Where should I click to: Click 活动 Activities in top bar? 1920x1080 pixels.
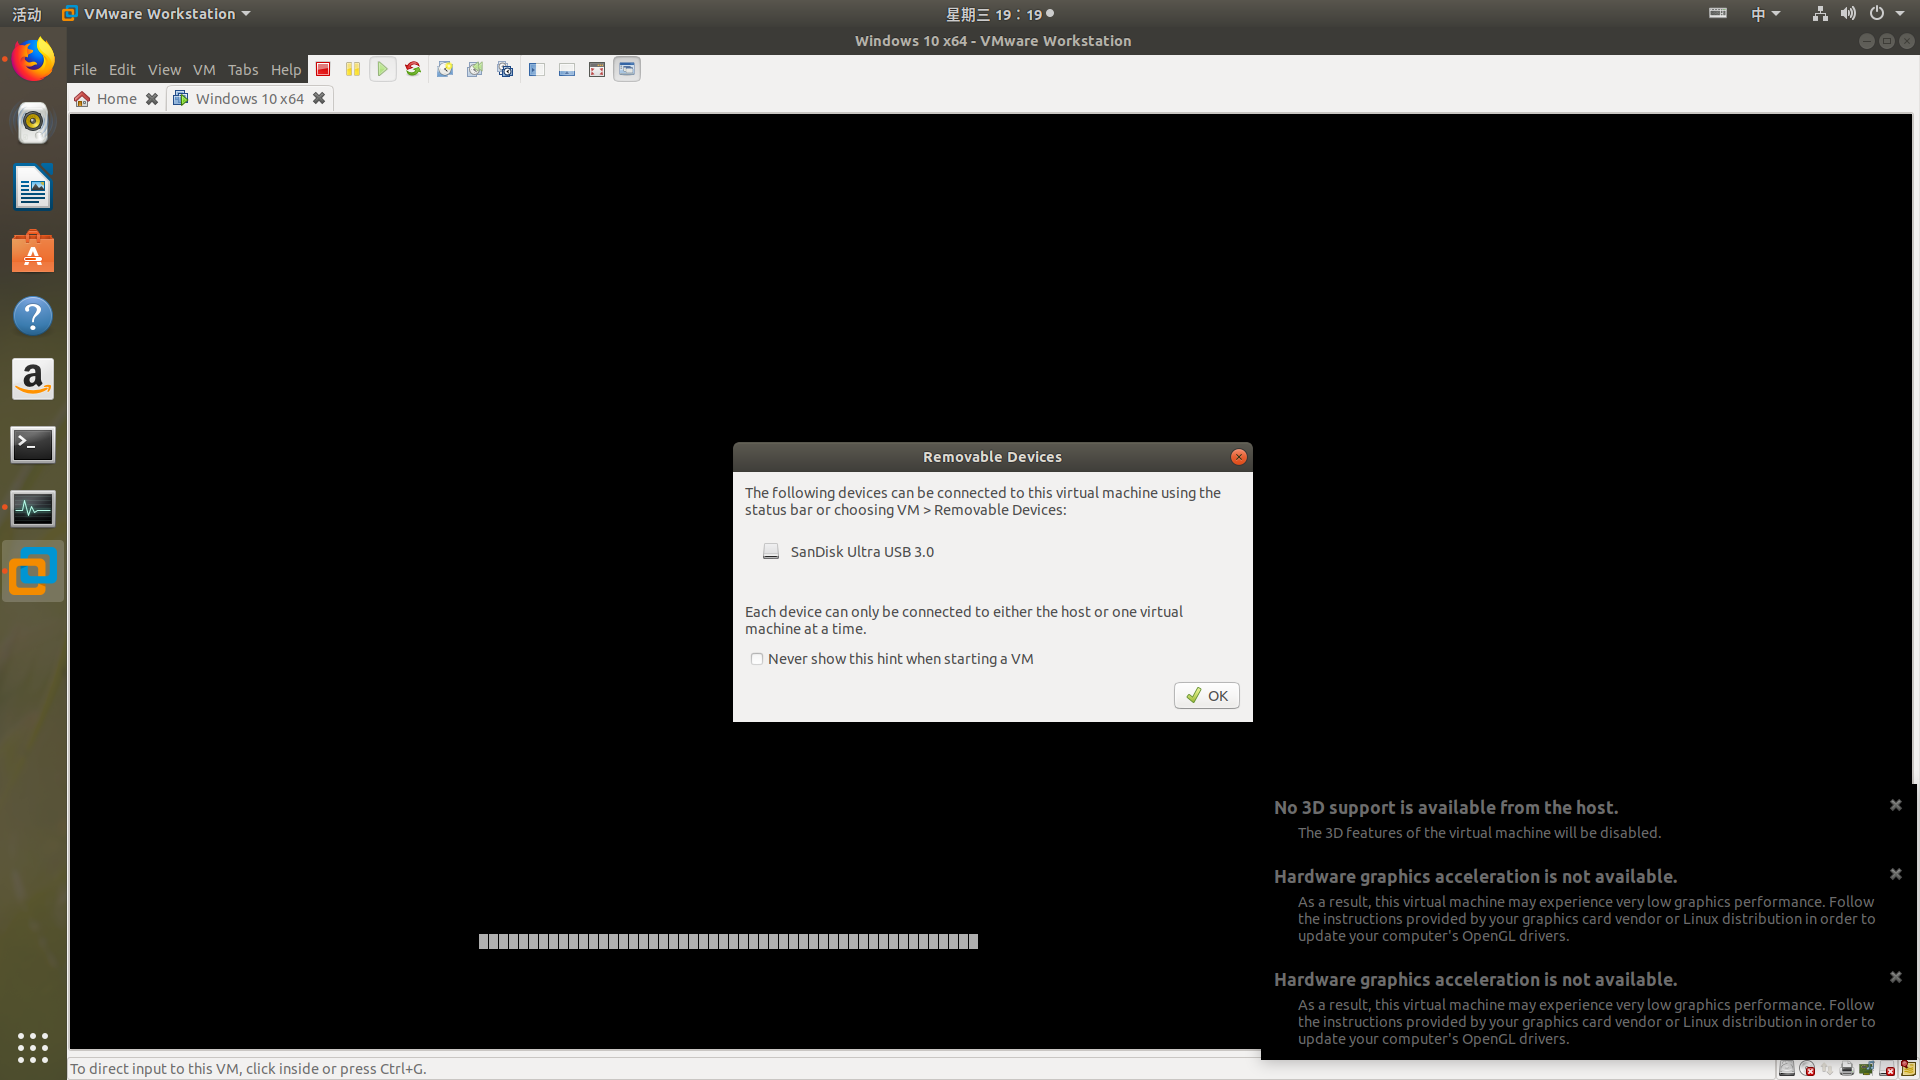click(27, 14)
